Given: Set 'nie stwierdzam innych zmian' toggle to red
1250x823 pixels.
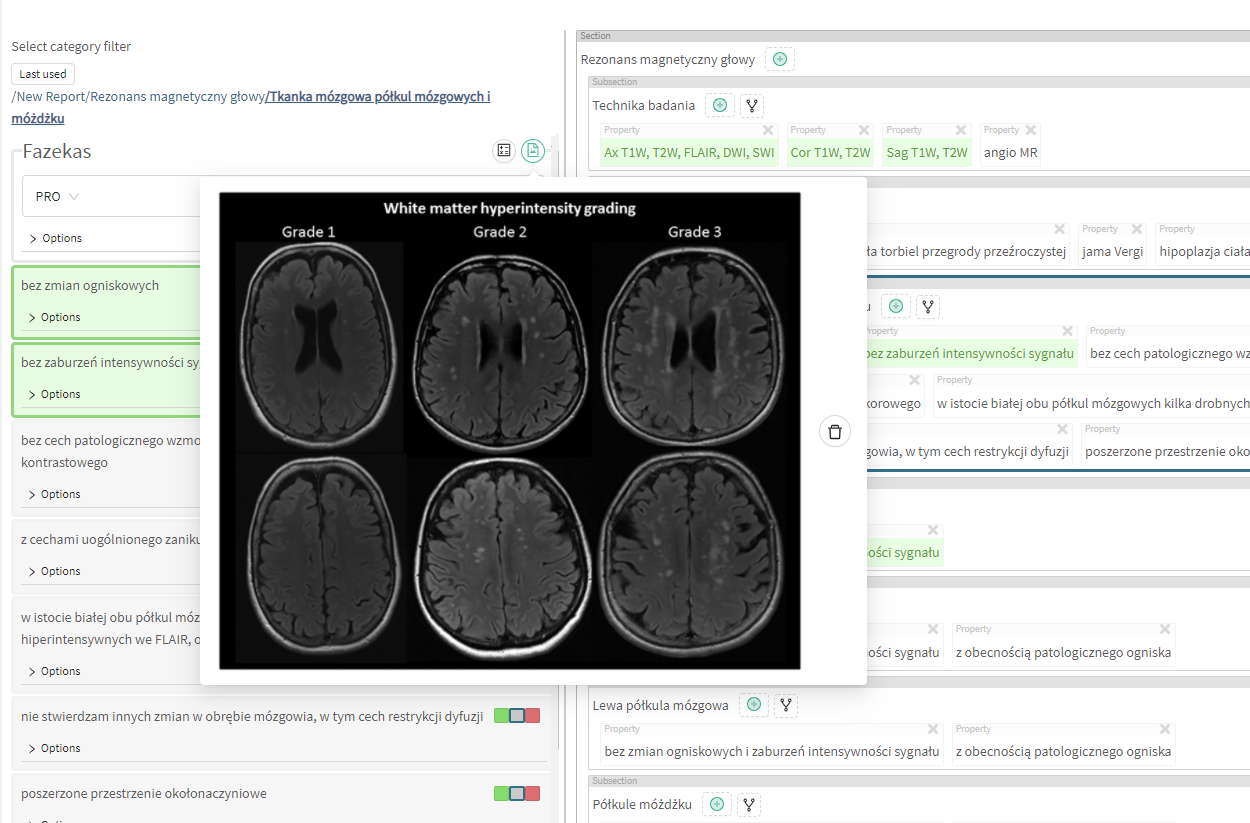Looking at the screenshot, I should [x=533, y=716].
